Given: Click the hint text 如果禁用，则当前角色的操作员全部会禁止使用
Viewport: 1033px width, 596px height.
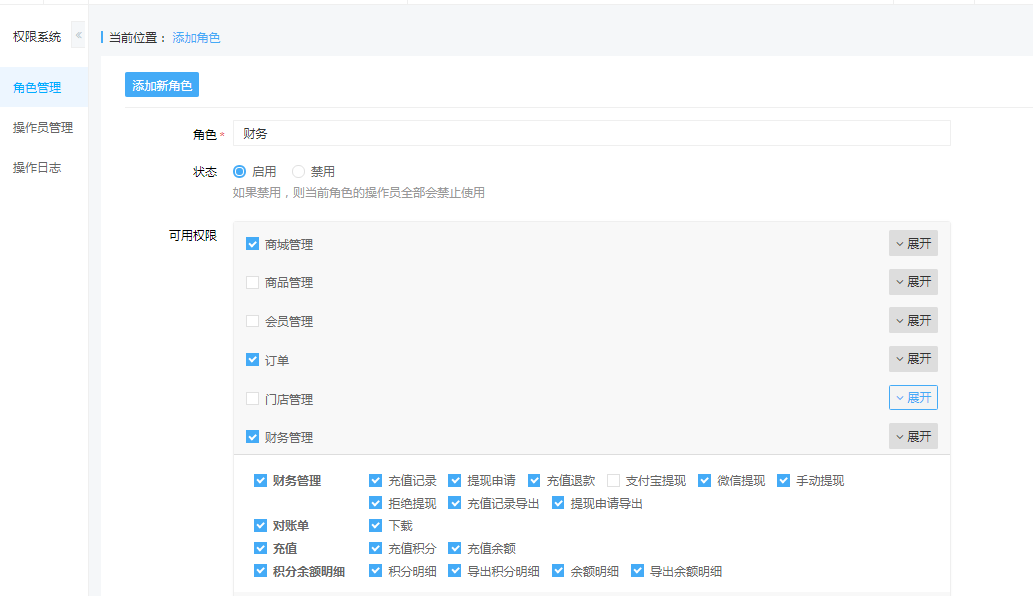Looking at the screenshot, I should [358, 192].
